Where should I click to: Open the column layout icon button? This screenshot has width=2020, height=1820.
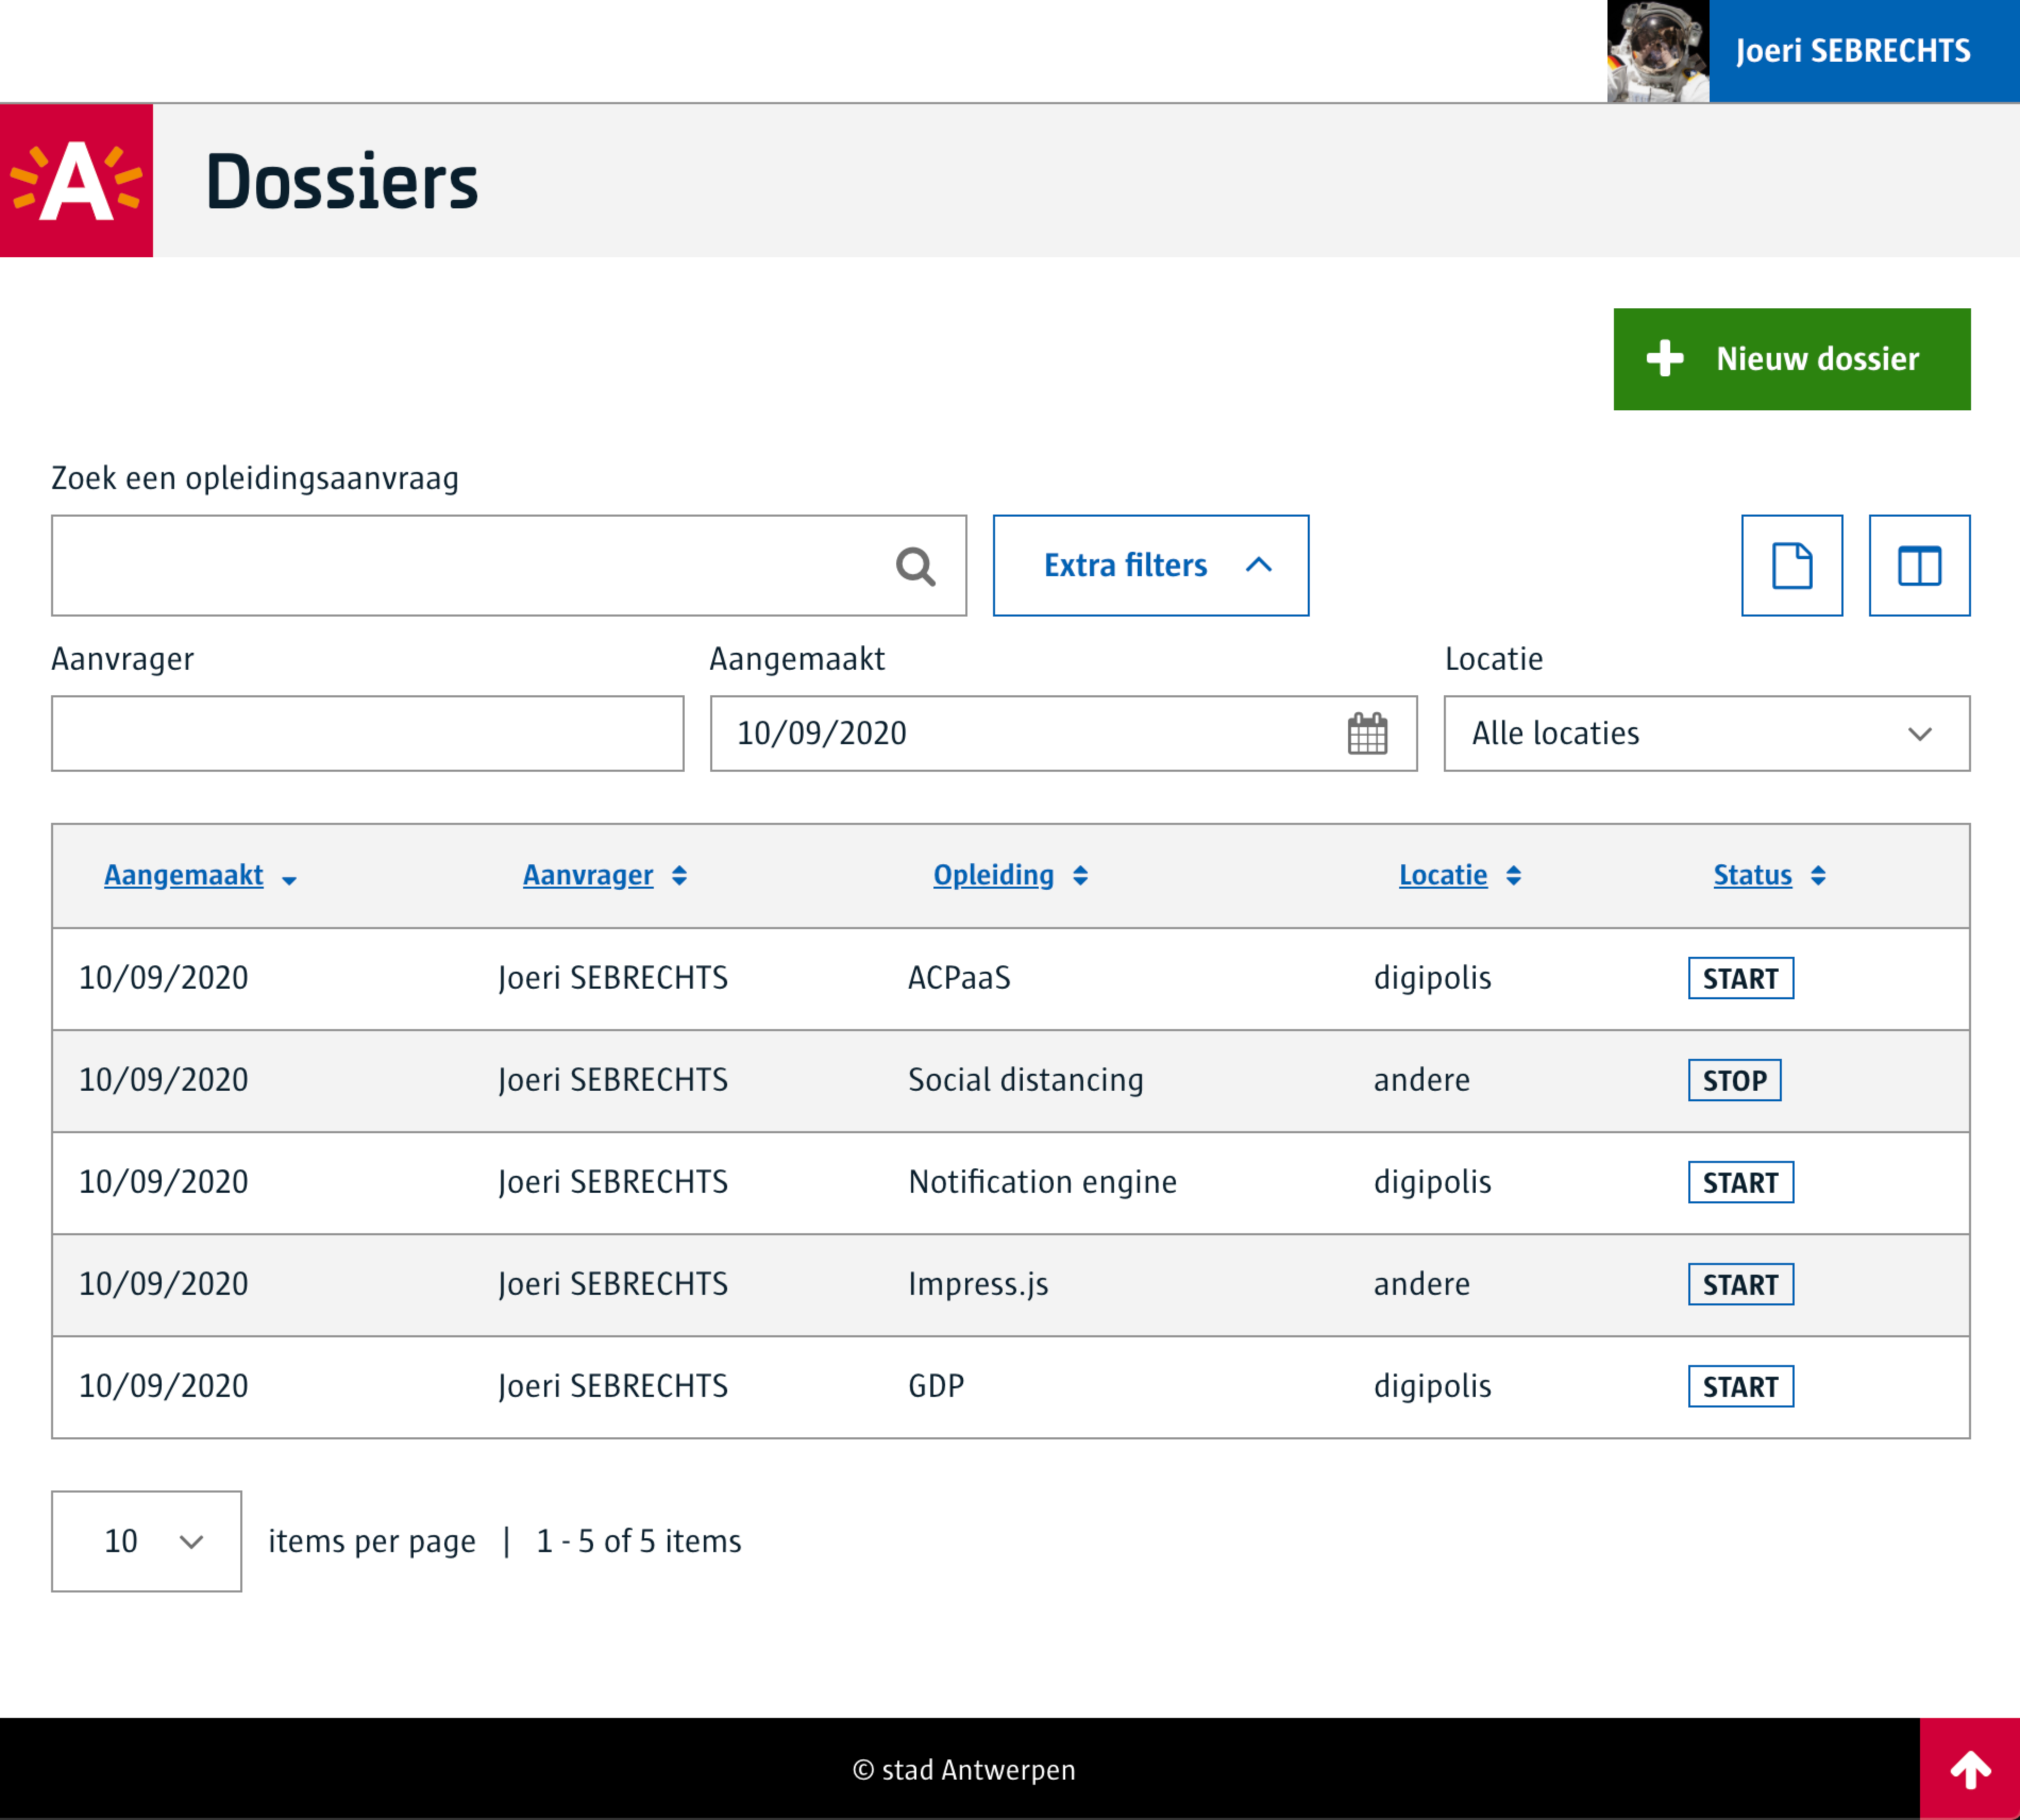[1919, 566]
